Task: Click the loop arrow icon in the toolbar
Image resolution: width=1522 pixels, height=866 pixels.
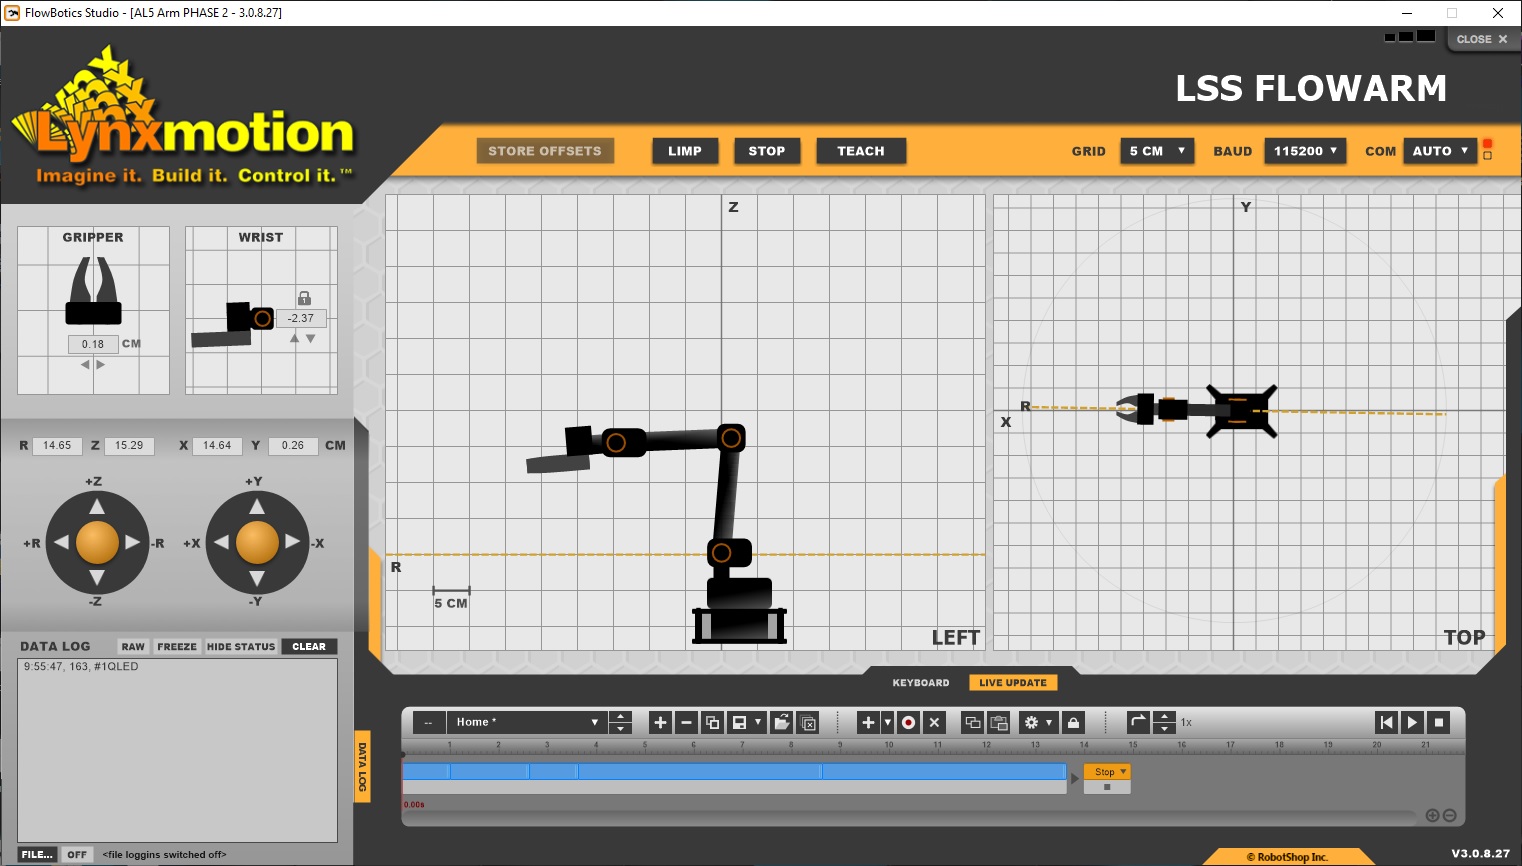Action: (x=1138, y=722)
